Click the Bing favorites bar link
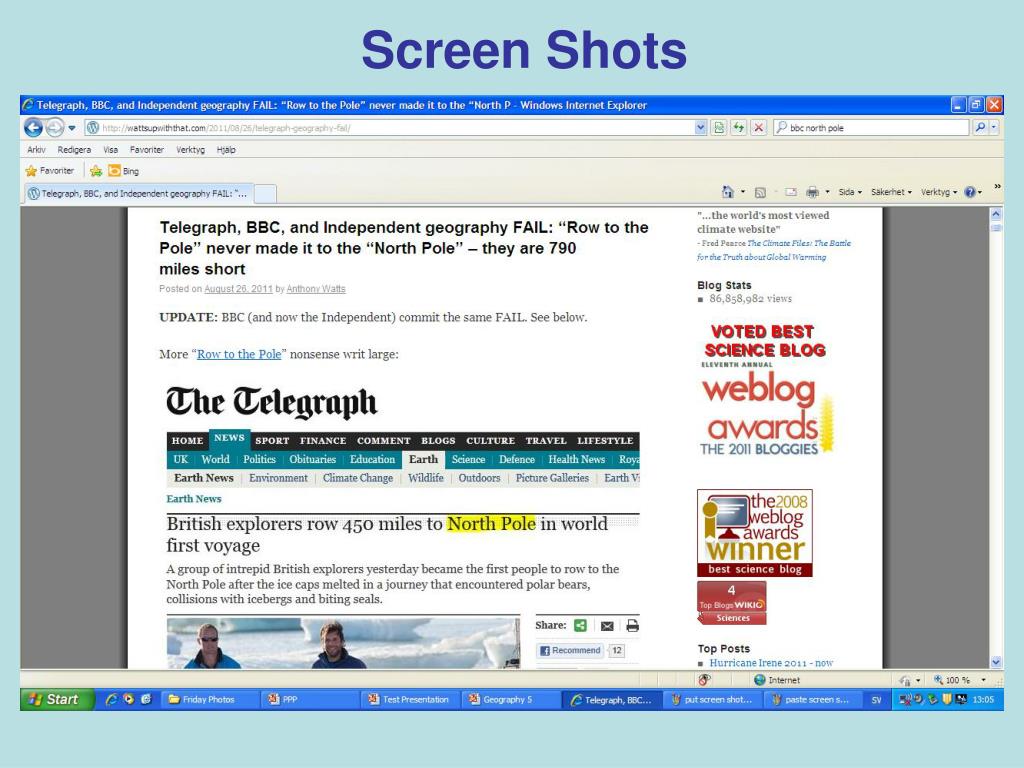1024x768 pixels. (123, 171)
